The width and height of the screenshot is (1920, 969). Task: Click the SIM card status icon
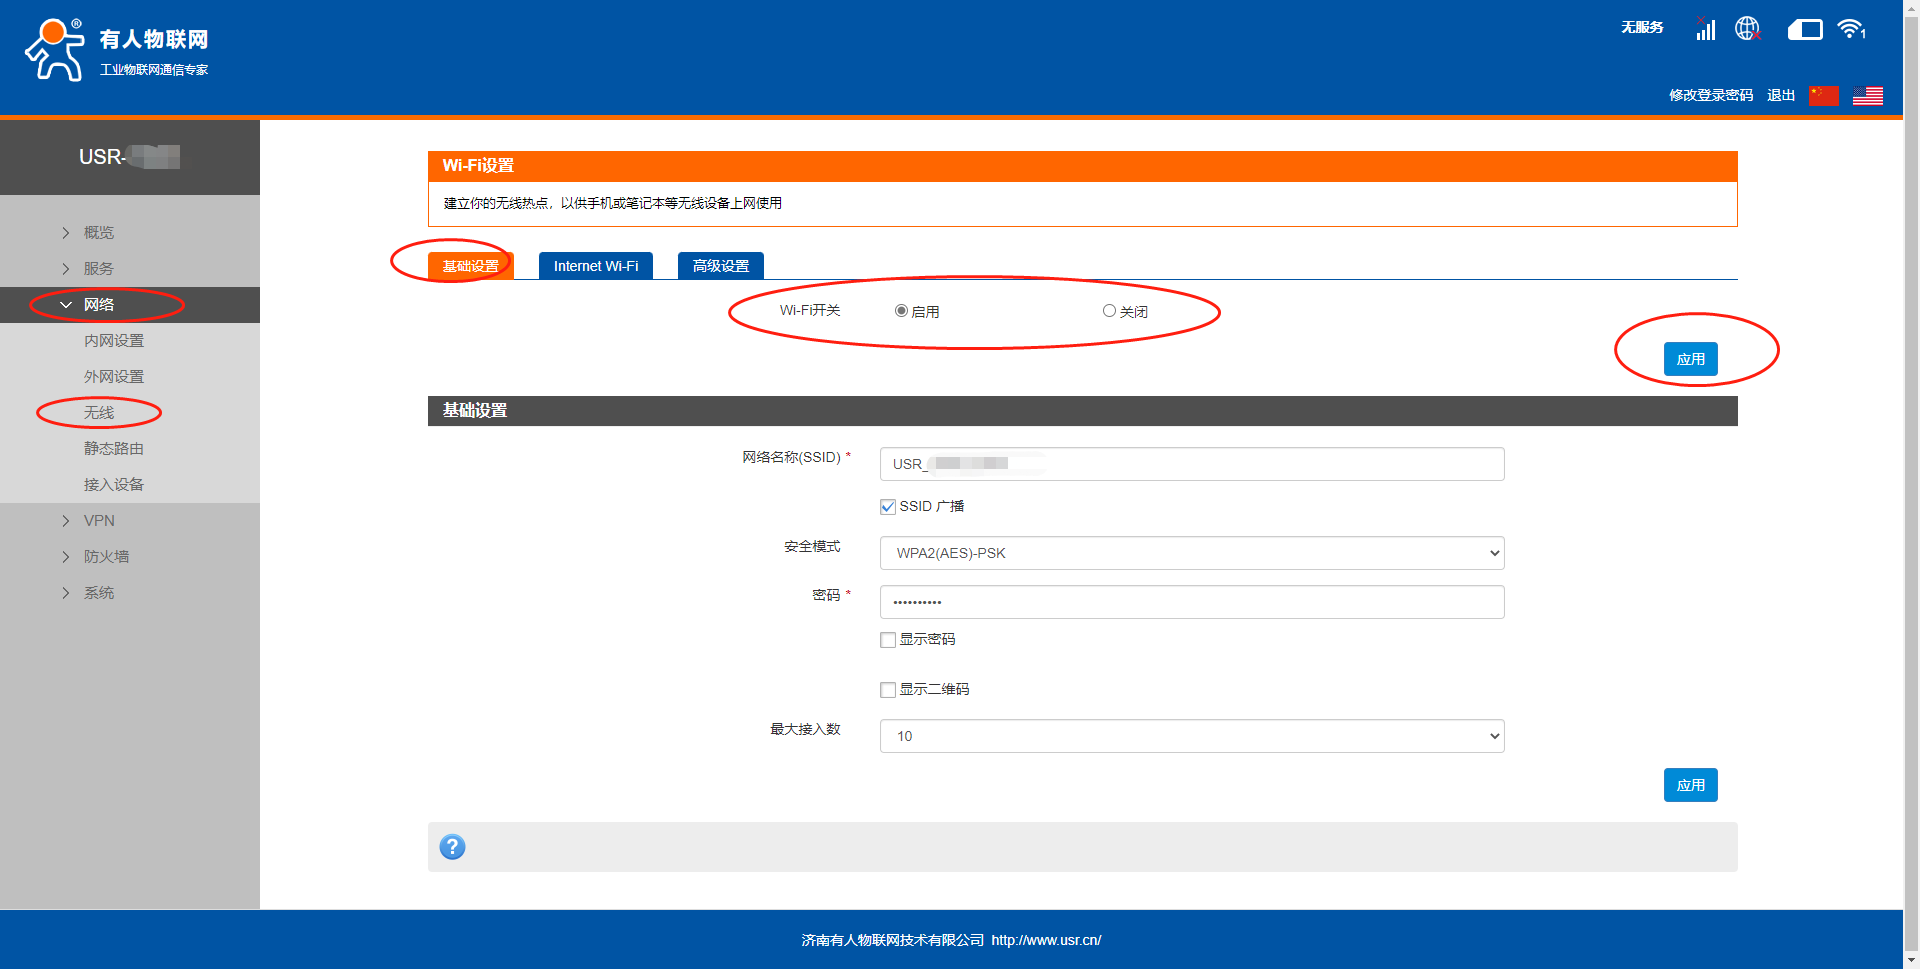click(x=1804, y=30)
